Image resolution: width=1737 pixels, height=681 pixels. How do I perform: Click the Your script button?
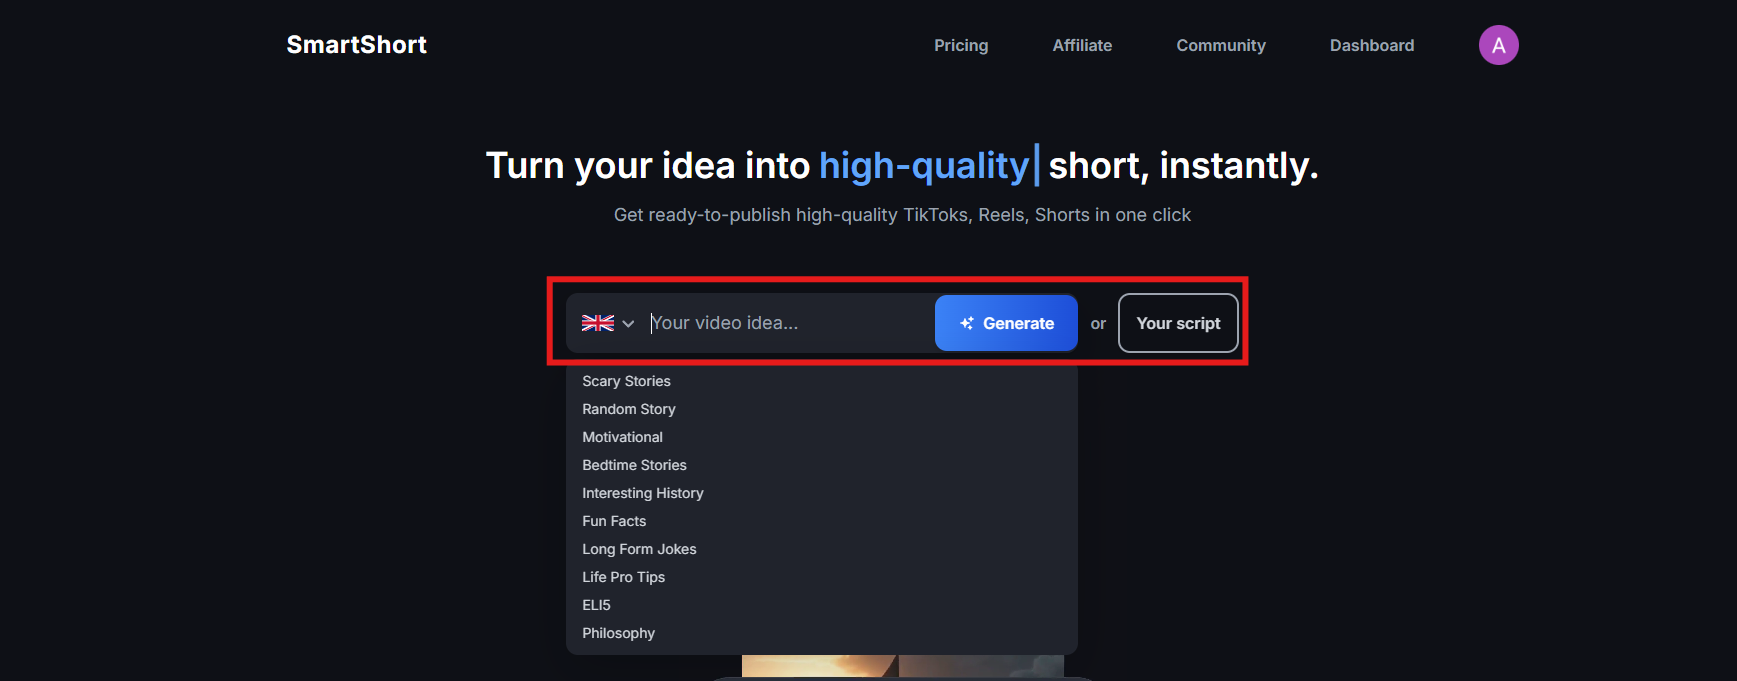(x=1178, y=323)
